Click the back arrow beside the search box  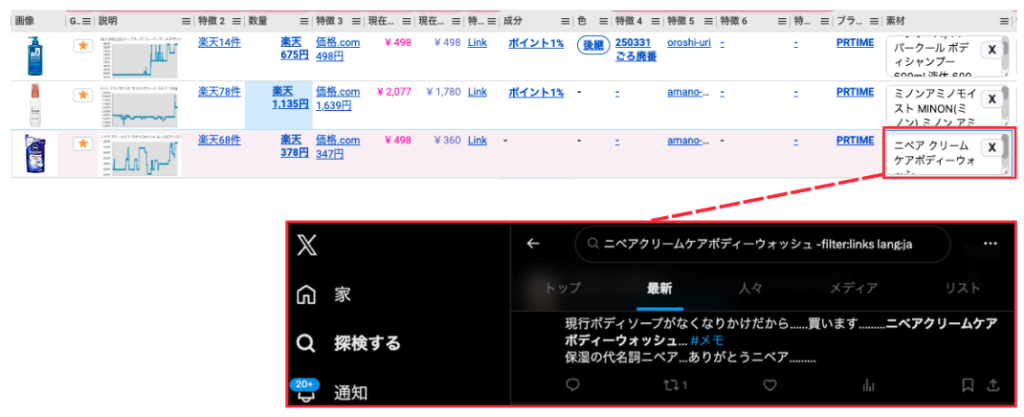(533, 243)
